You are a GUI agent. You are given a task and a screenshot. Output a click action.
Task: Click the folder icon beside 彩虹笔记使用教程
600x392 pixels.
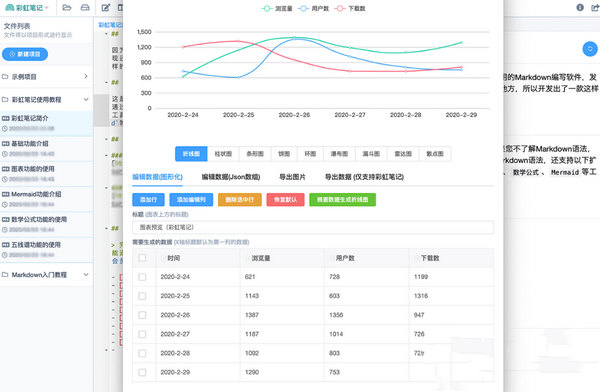point(5,100)
